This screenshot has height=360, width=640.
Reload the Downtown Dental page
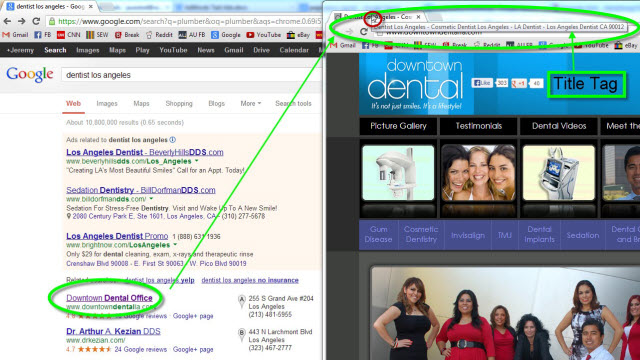coord(364,31)
